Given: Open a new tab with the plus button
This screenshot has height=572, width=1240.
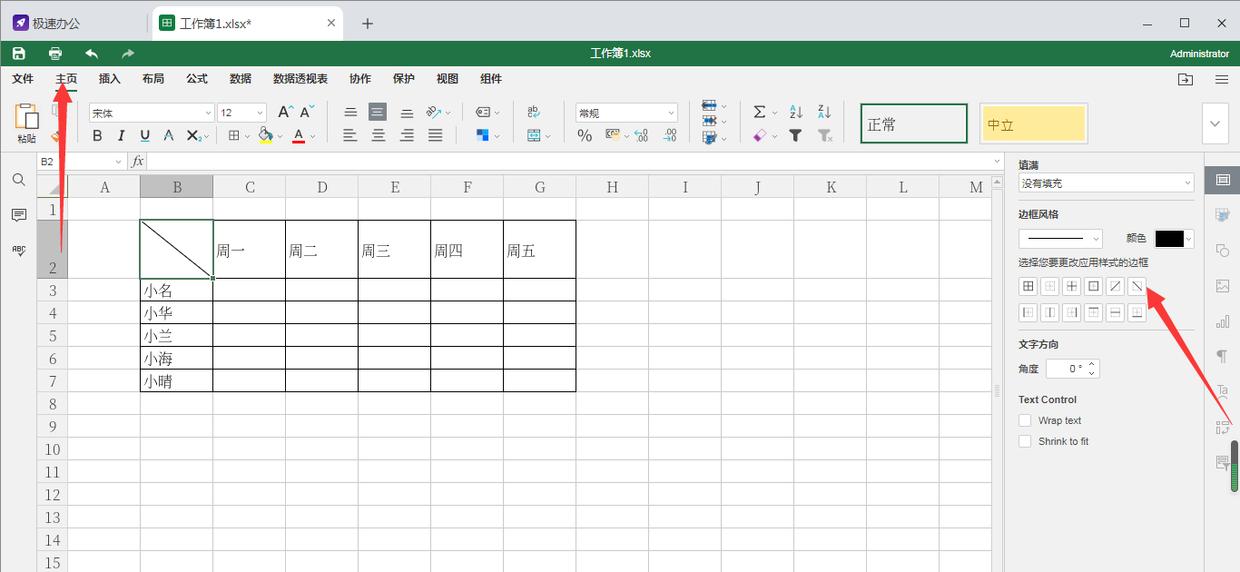Looking at the screenshot, I should coord(367,23).
